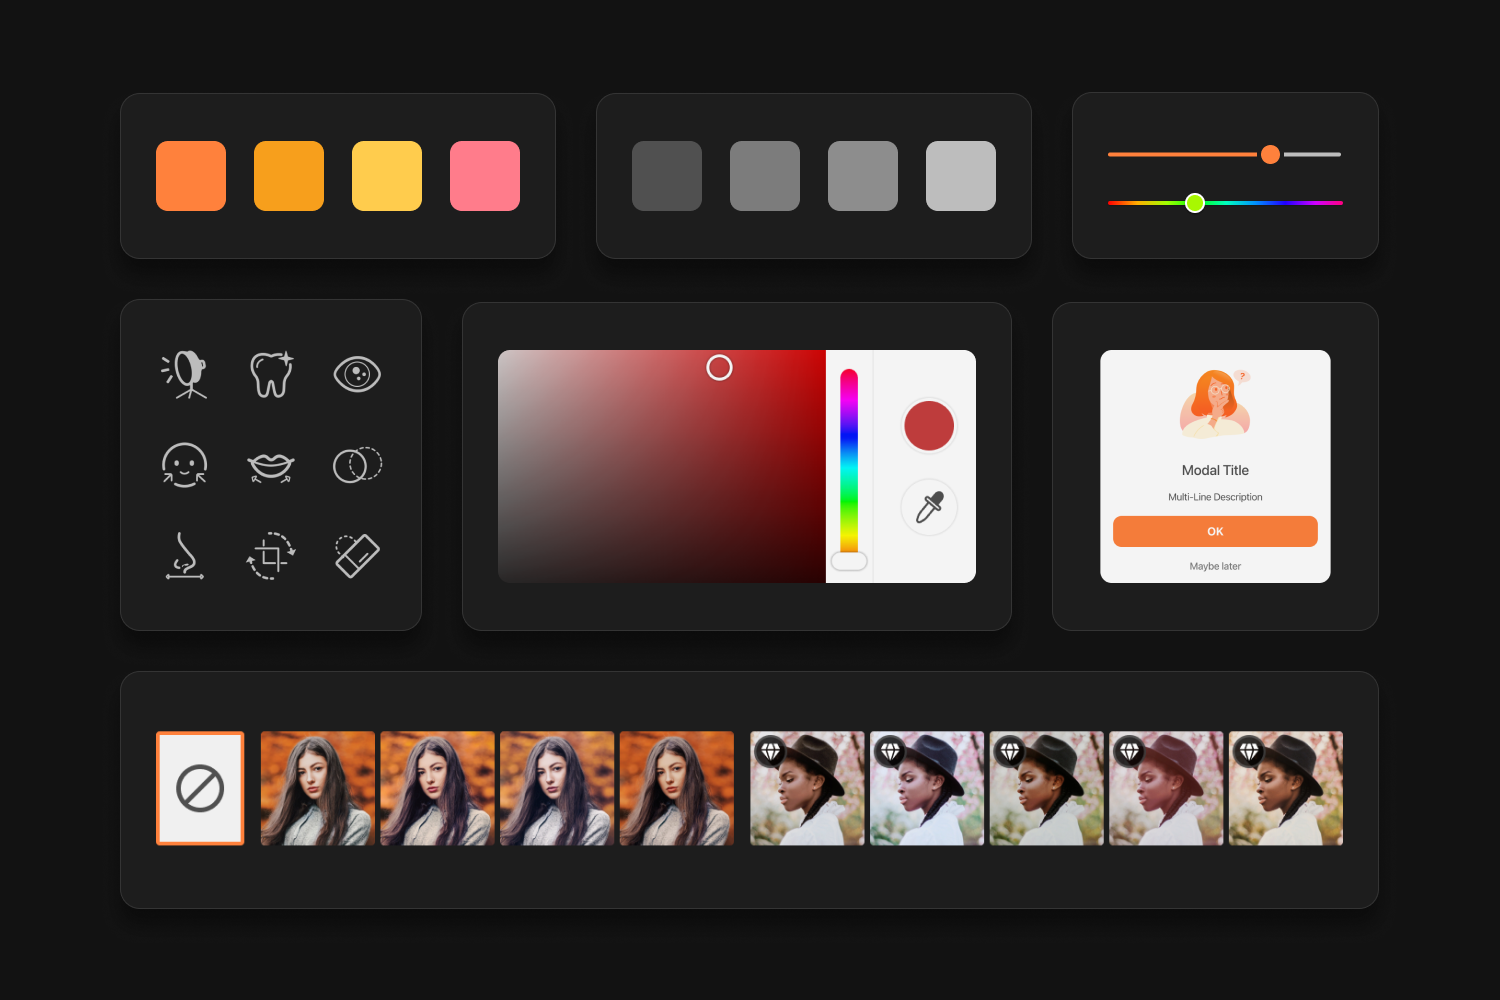Select the last long-haired woman filter thumbnail
Image resolution: width=1500 pixels, height=1000 pixels.
677,788
